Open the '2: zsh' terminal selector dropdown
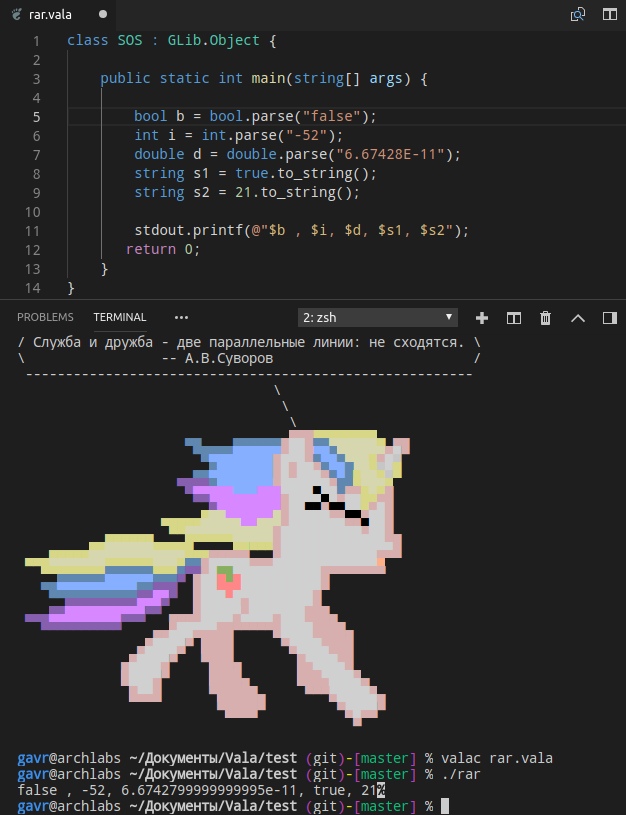 [x=377, y=318]
